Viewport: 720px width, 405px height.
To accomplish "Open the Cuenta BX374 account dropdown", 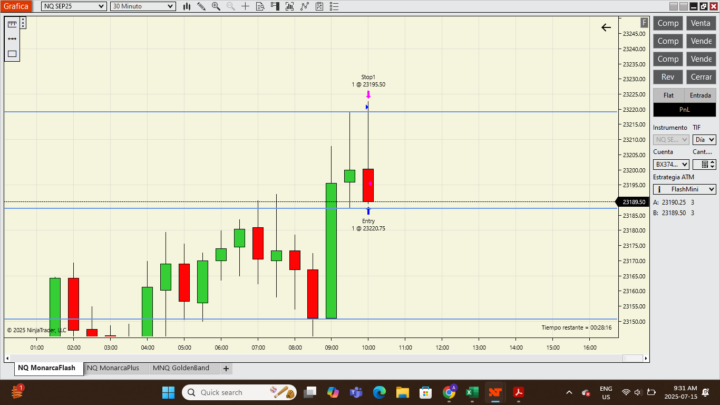I will (x=671, y=164).
